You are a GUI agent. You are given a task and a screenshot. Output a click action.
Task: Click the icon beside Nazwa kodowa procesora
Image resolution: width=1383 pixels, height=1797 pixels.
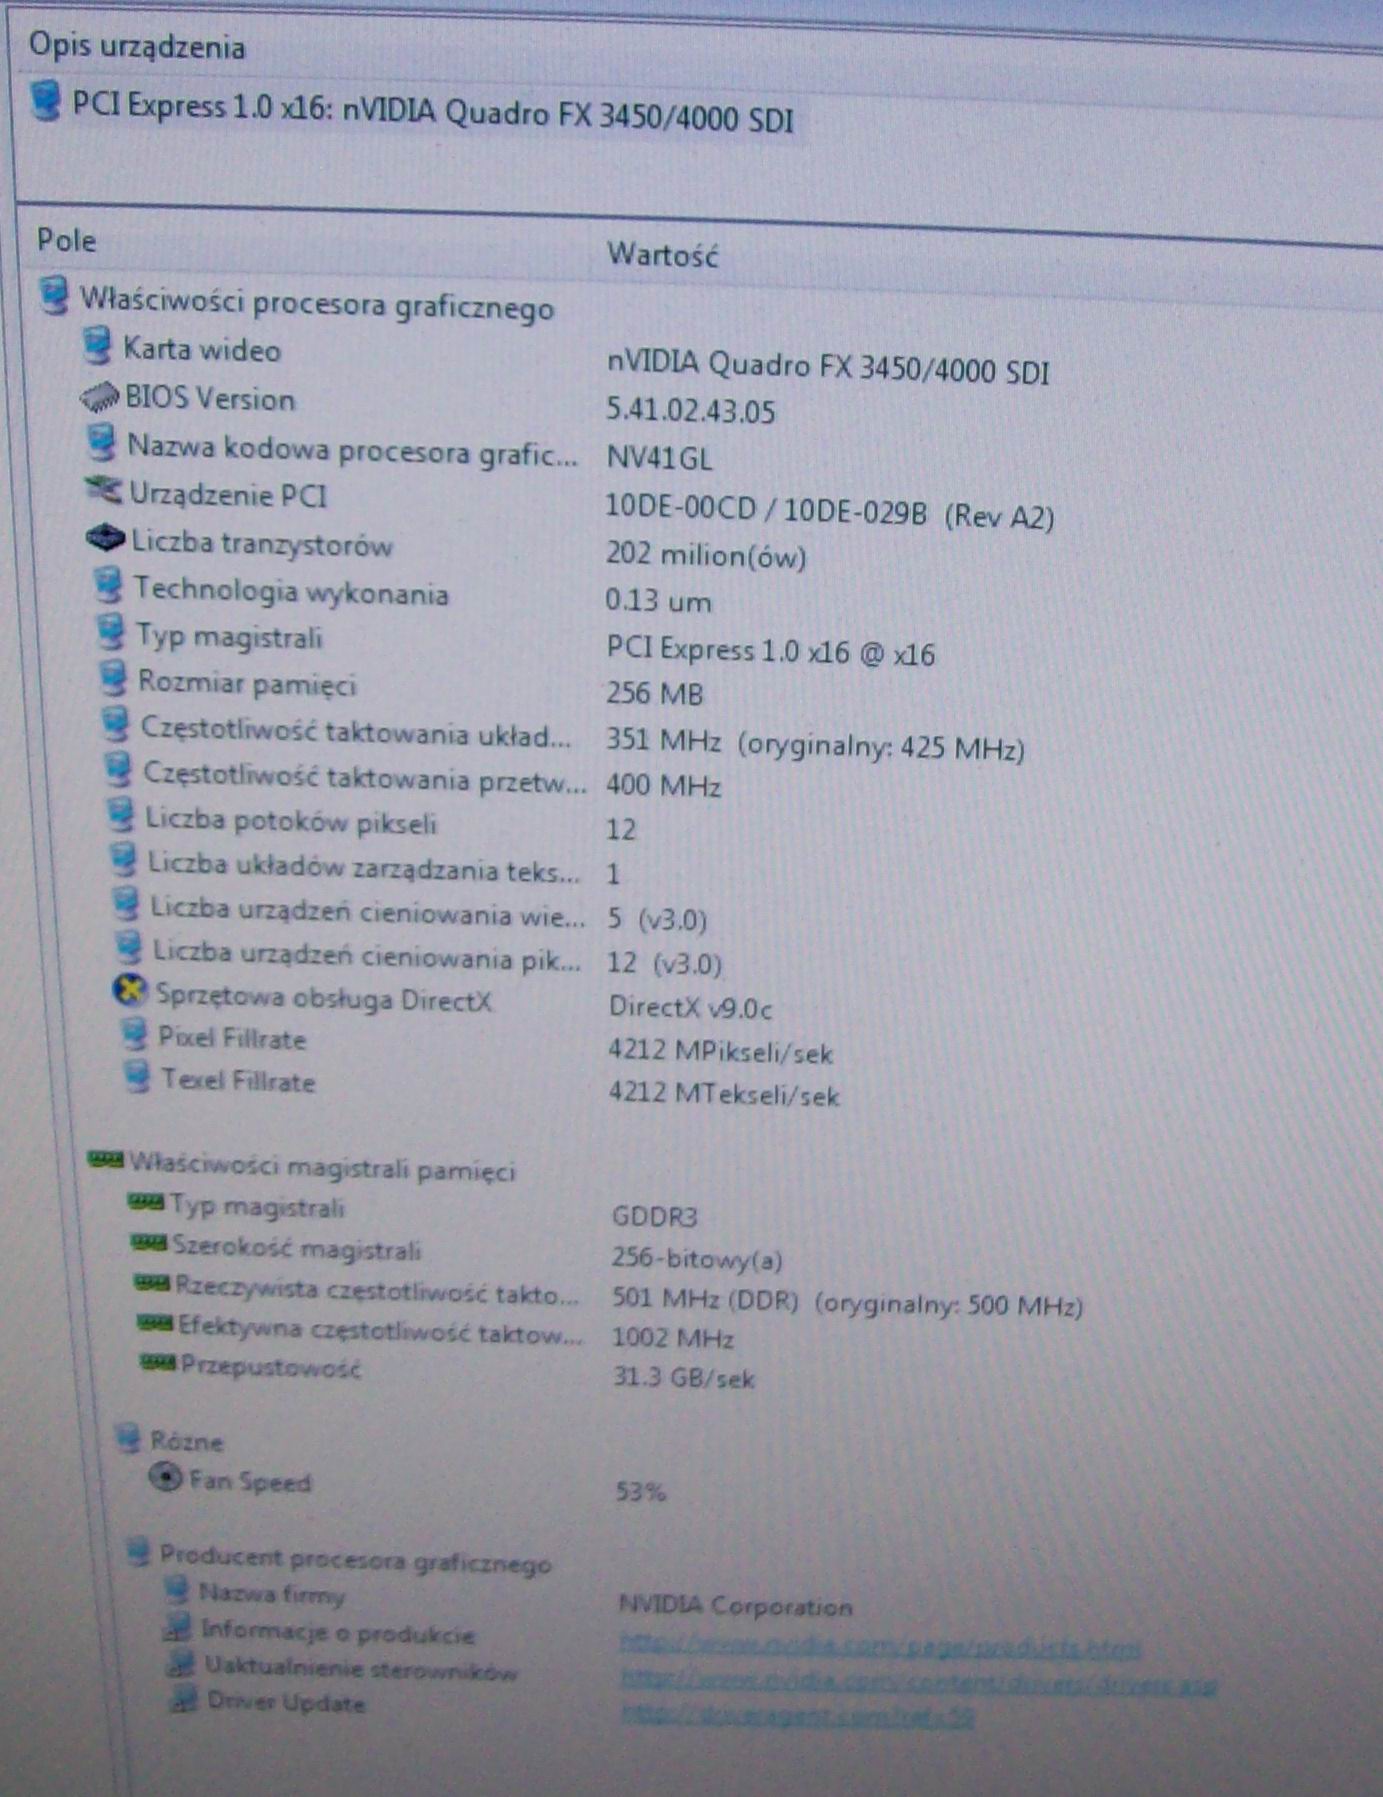pos(102,442)
